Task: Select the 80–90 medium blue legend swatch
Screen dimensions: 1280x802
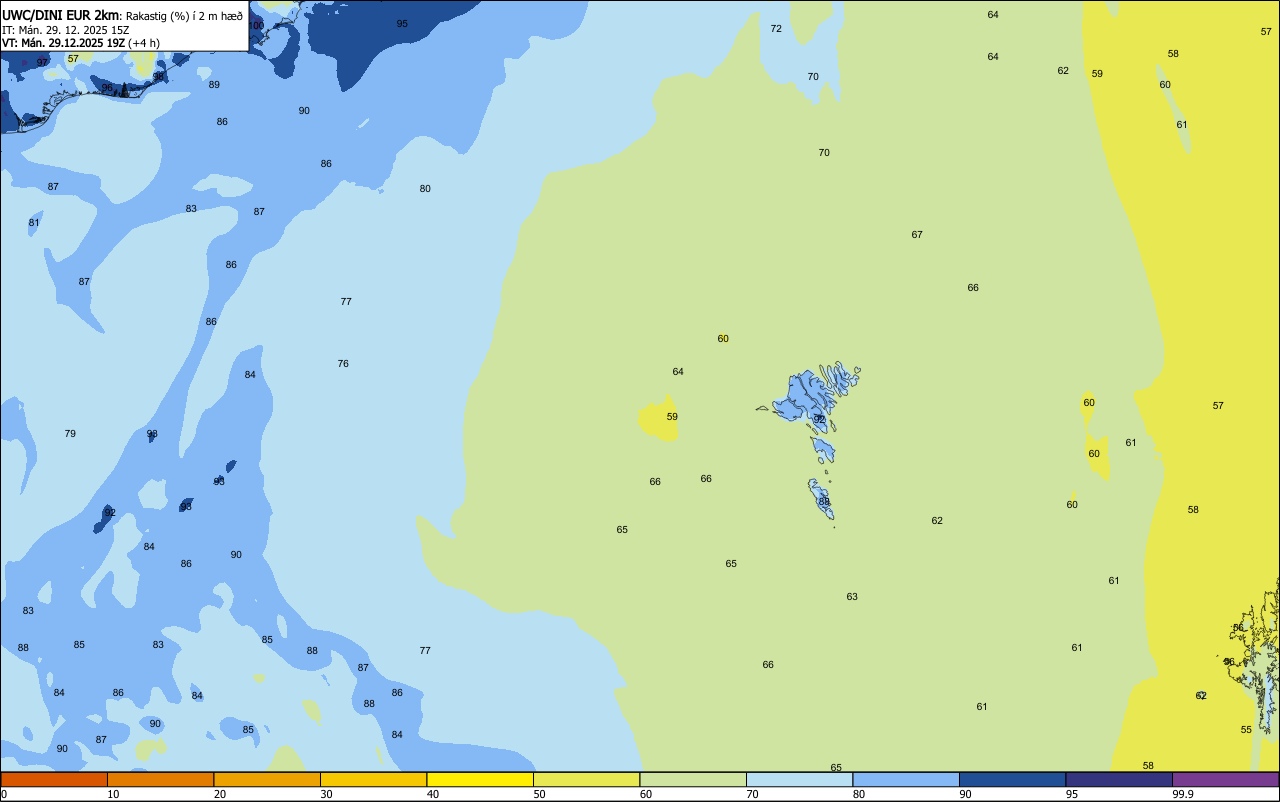Action: click(x=906, y=779)
